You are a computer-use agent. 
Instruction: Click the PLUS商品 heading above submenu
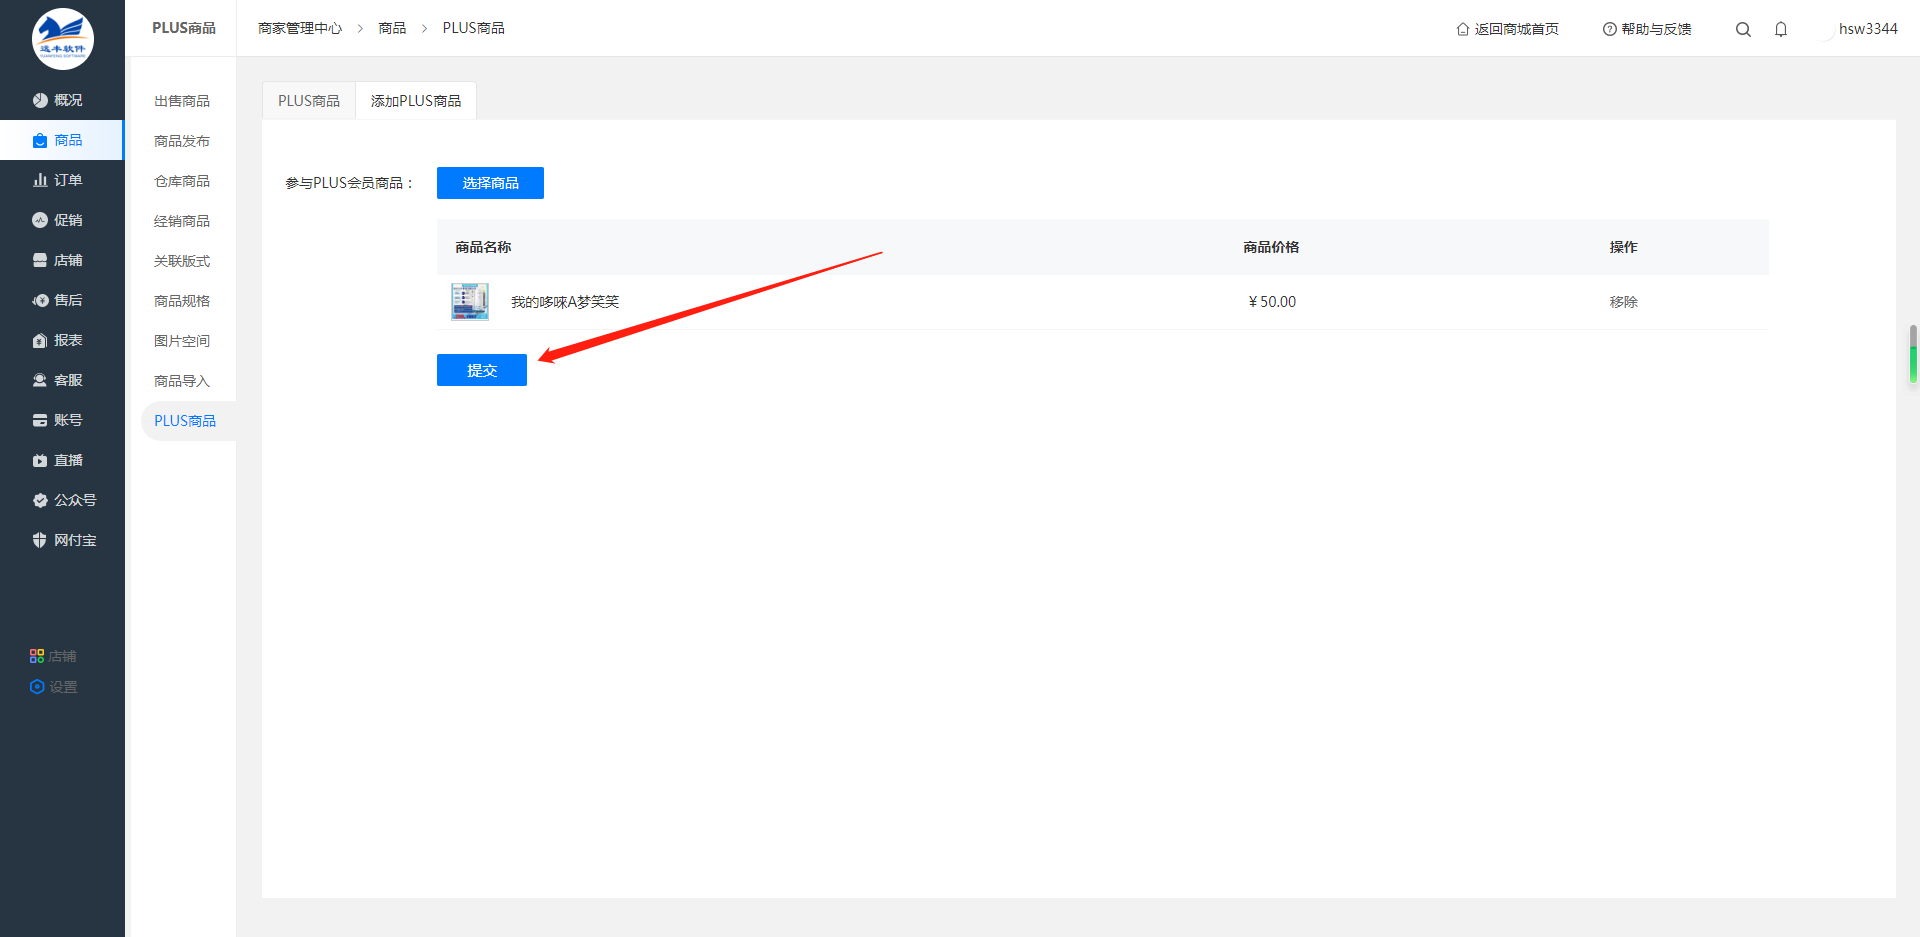coord(184,28)
